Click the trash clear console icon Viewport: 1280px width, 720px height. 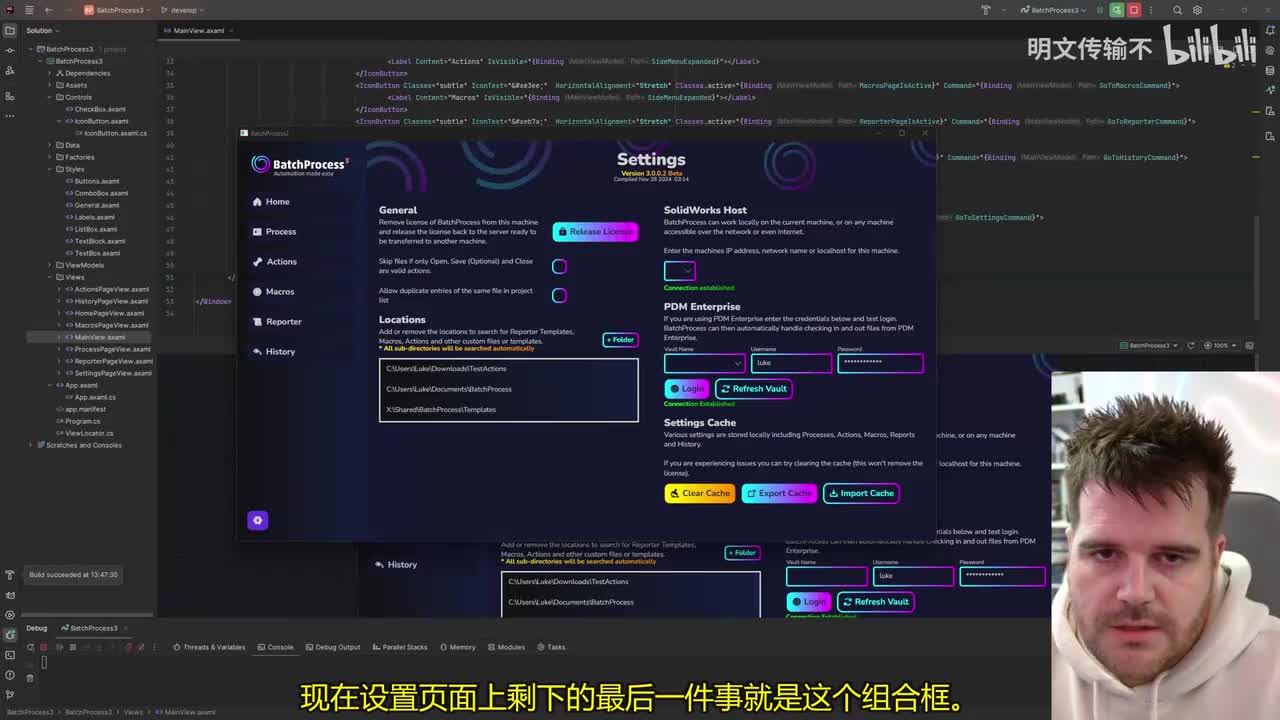click(30, 677)
